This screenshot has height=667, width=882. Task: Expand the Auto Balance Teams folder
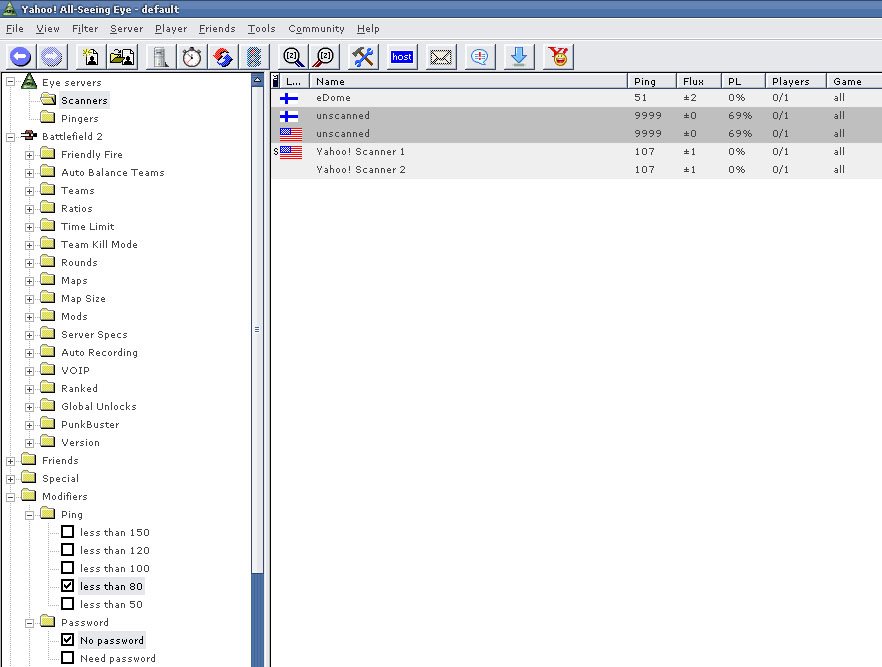click(x=29, y=173)
